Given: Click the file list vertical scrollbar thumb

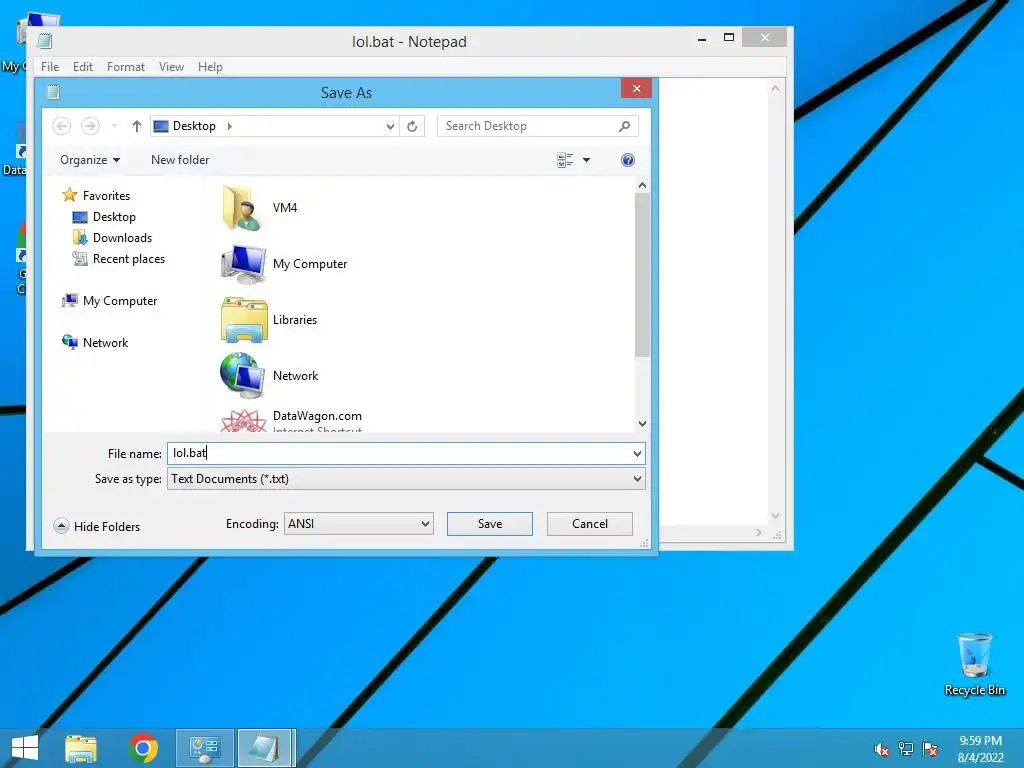Looking at the screenshot, I should [x=642, y=274].
